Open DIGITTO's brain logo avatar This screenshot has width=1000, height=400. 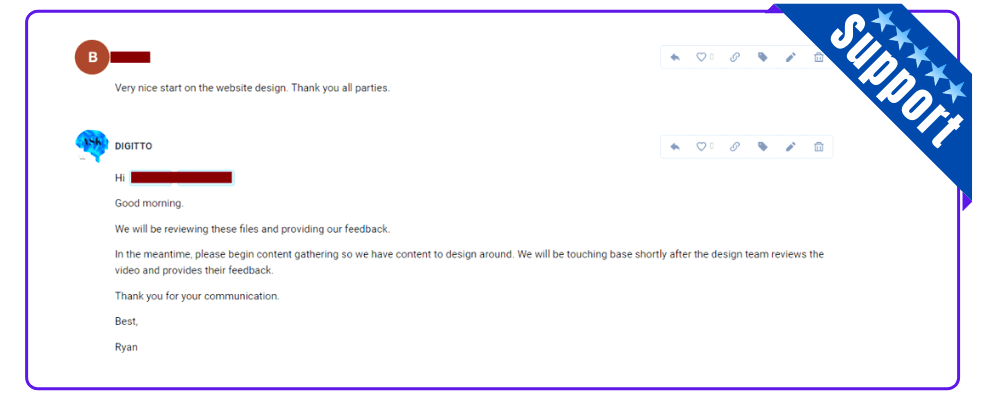click(92, 146)
